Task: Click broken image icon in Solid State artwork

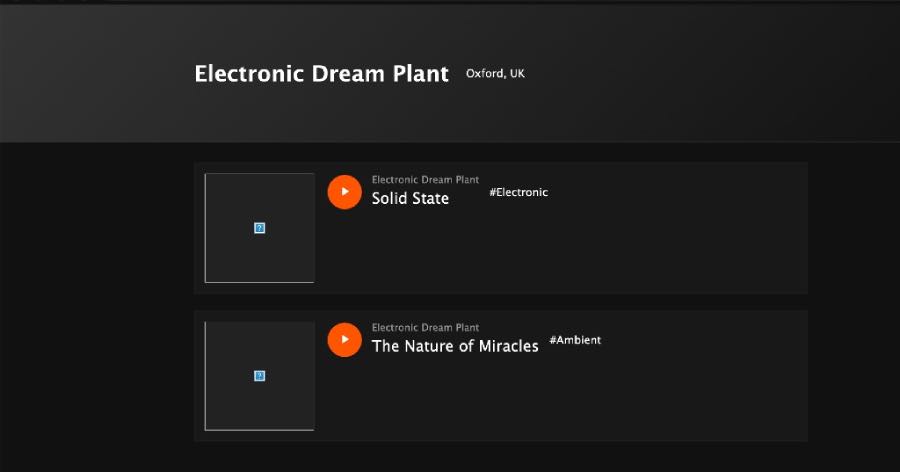Action: pyautogui.click(x=260, y=228)
